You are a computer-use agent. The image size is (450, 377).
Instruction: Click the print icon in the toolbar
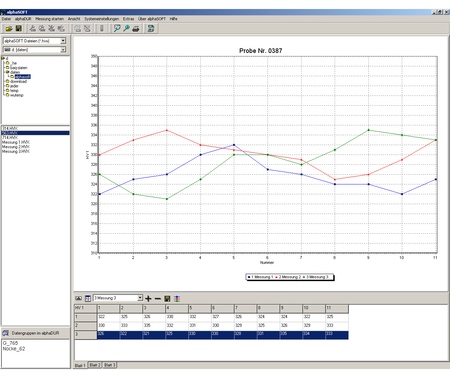click(x=136, y=29)
